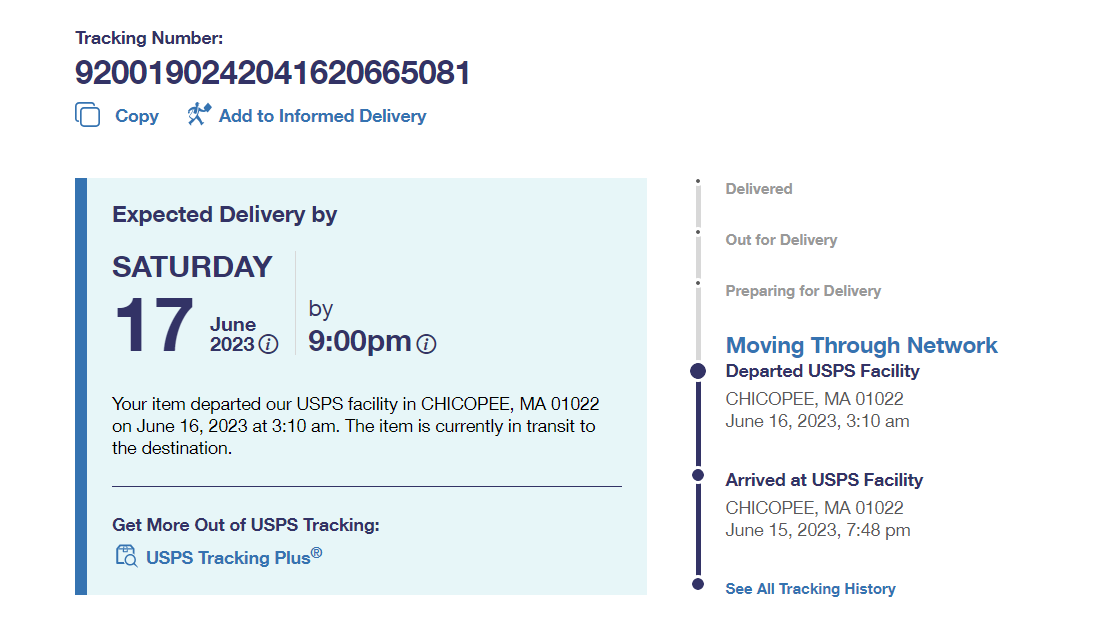Click the Informed Delivery running mail carrier icon
The image size is (1114, 623).
(x=199, y=115)
